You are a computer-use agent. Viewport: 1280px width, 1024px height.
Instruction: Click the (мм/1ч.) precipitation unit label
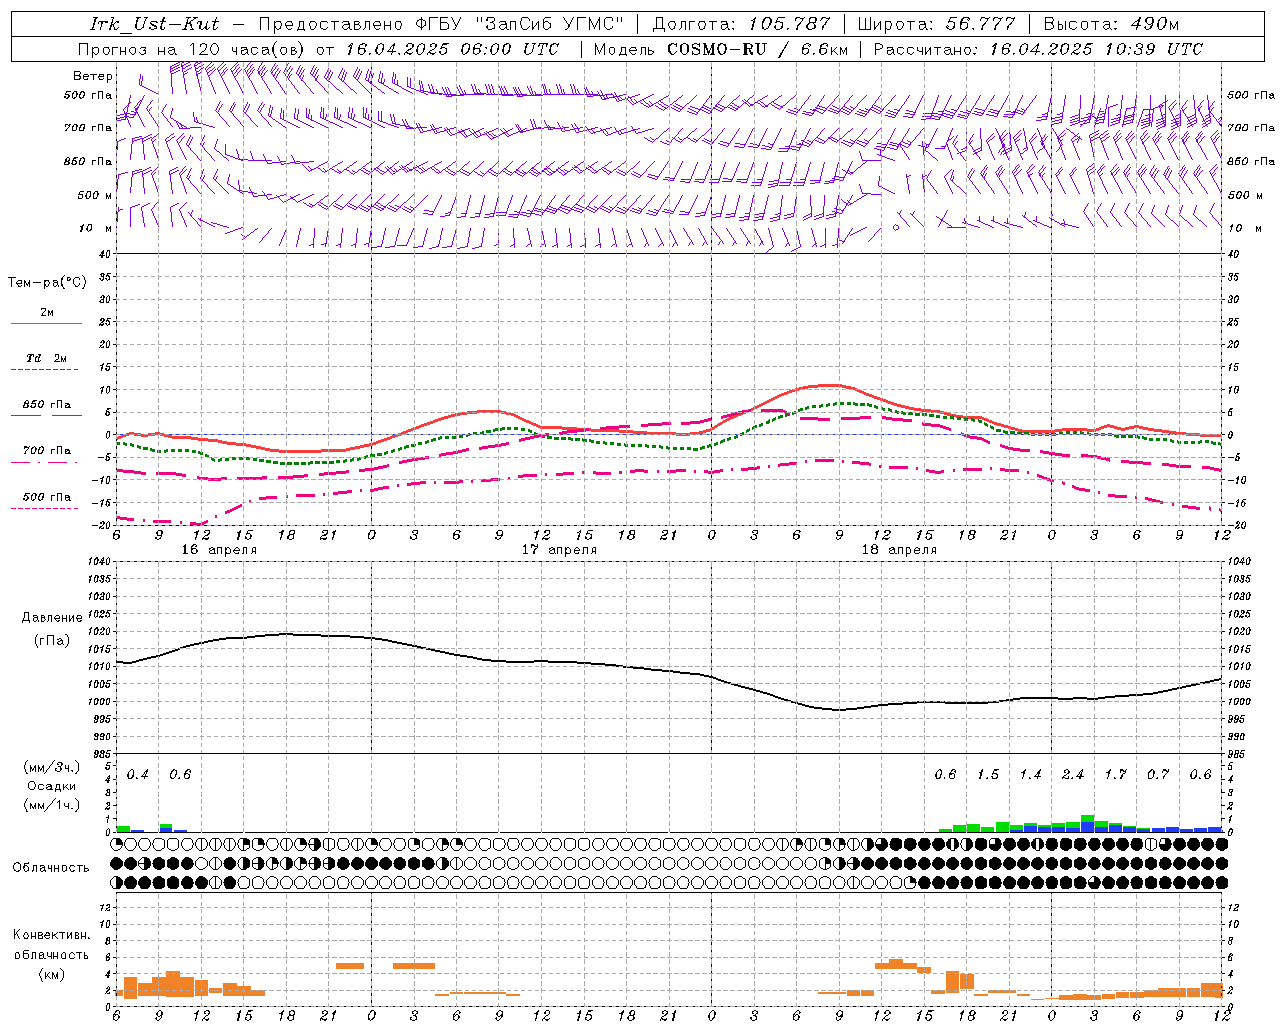click(x=51, y=805)
